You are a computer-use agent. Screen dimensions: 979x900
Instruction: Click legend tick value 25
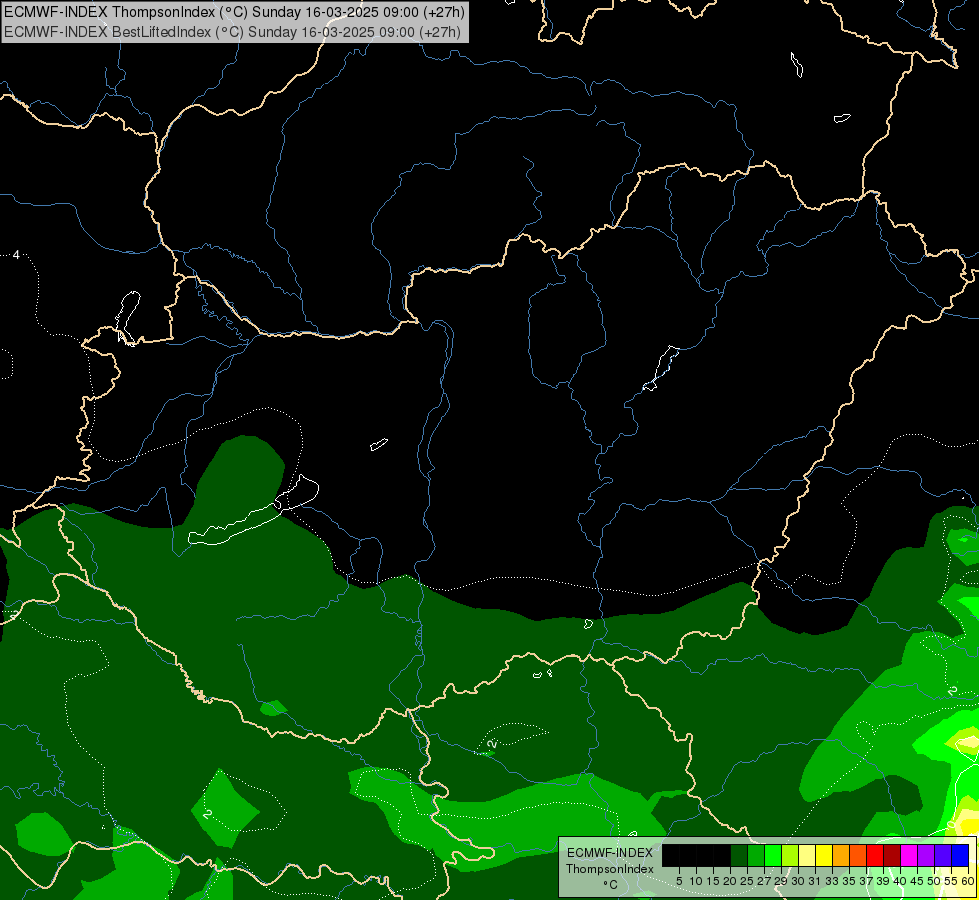tap(747, 881)
